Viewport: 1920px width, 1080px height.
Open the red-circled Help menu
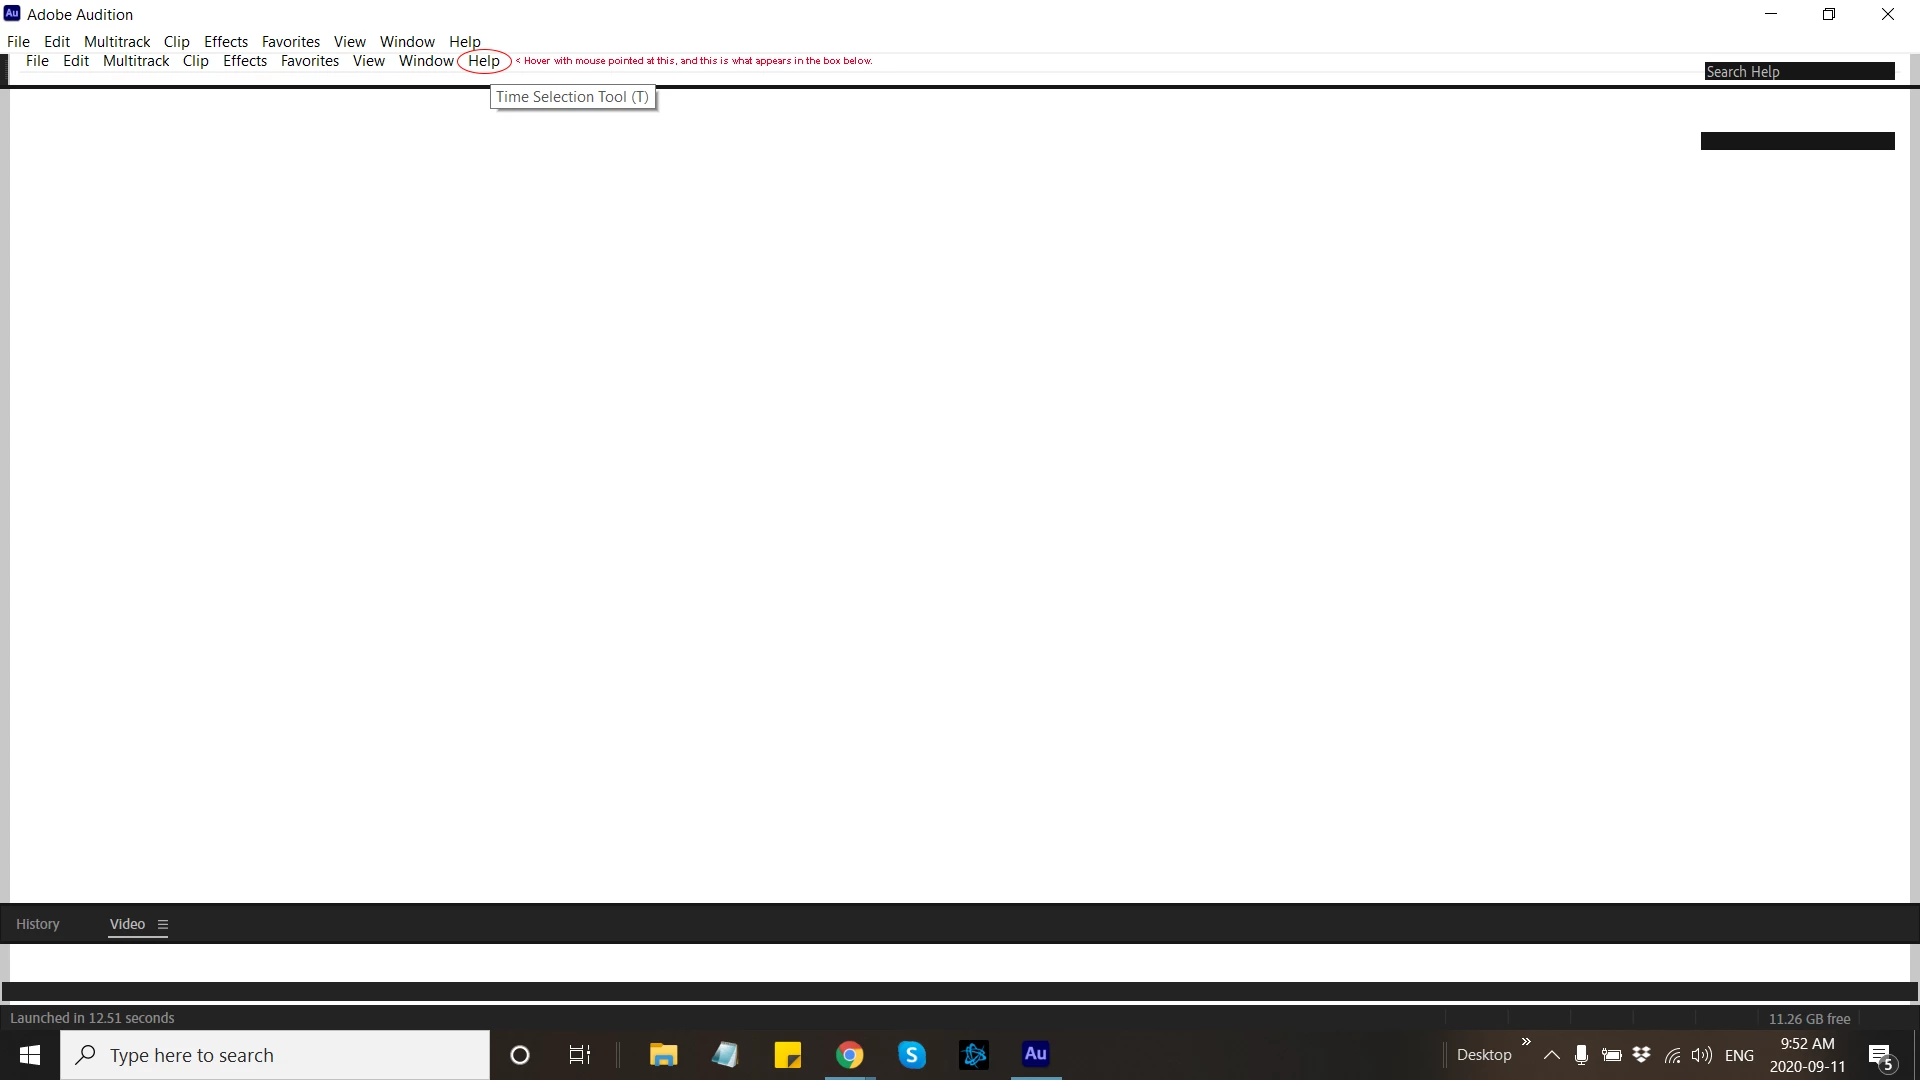click(x=484, y=61)
